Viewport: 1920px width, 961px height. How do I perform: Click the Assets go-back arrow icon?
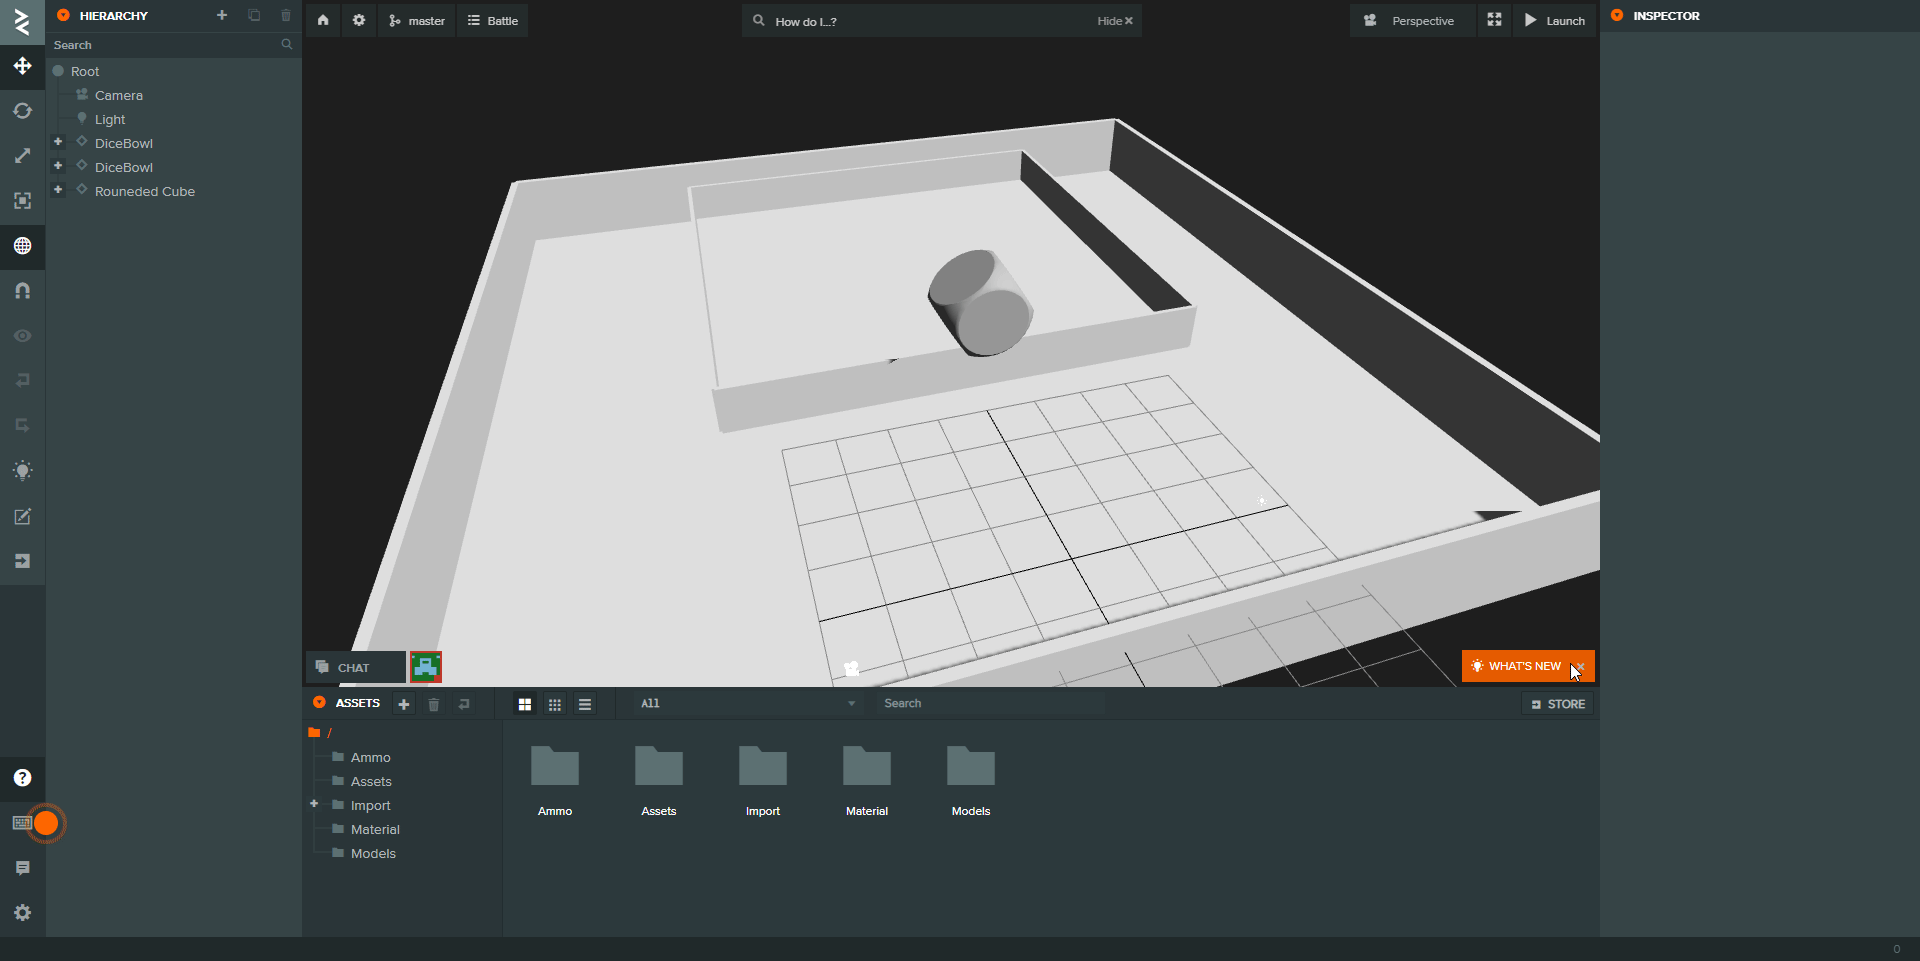coord(464,704)
